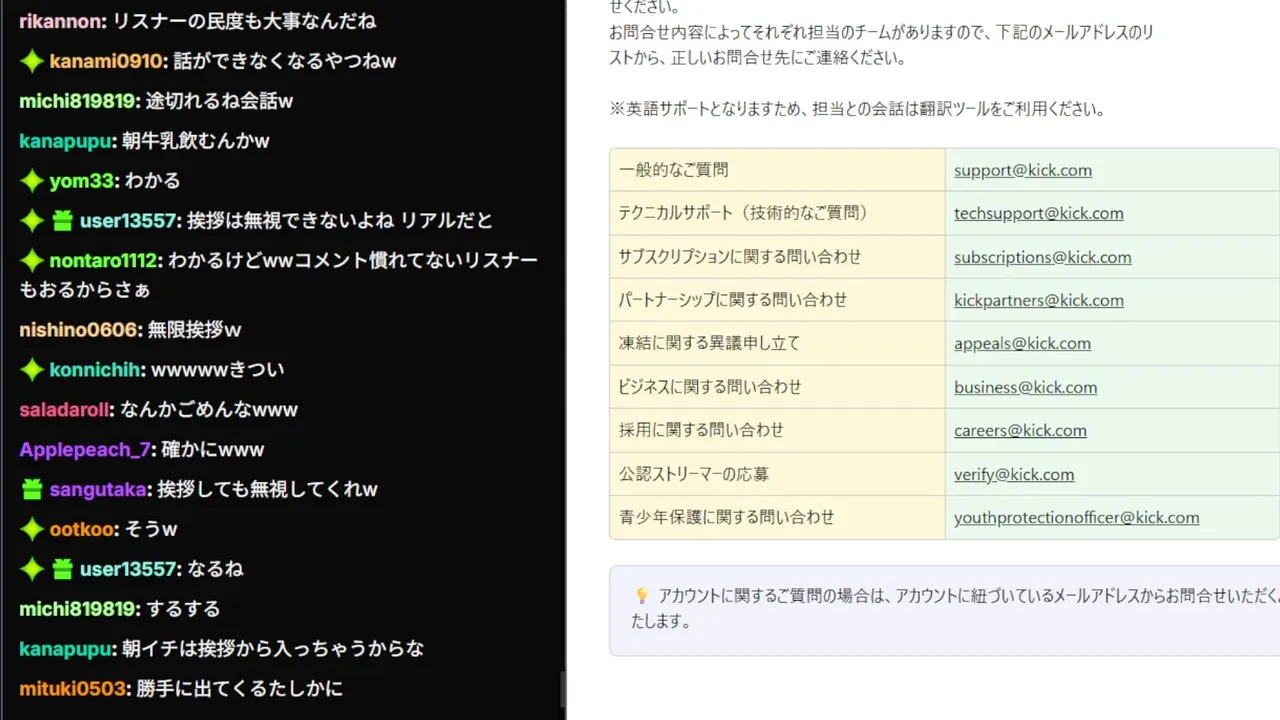The width and height of the screenshot is (1280, 720).
Task: Click the green badge icon beside yom33
Action: (32, 181)
